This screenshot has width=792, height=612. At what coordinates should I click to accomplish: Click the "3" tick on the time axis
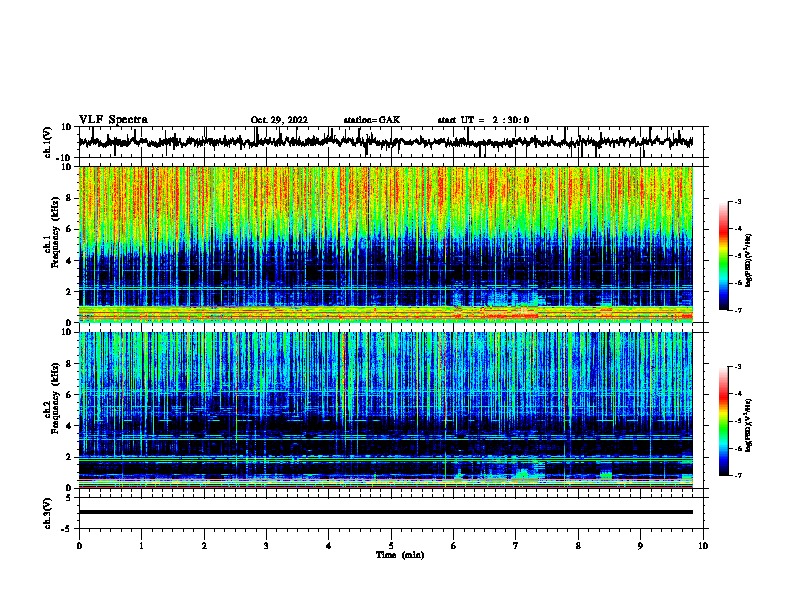tap(266, 546)
